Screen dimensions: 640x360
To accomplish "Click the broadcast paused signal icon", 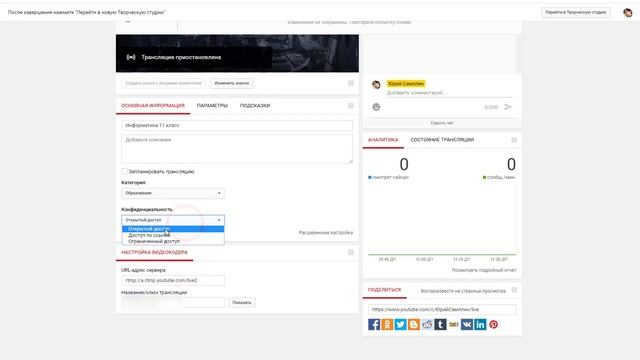I will pos(131,57).
